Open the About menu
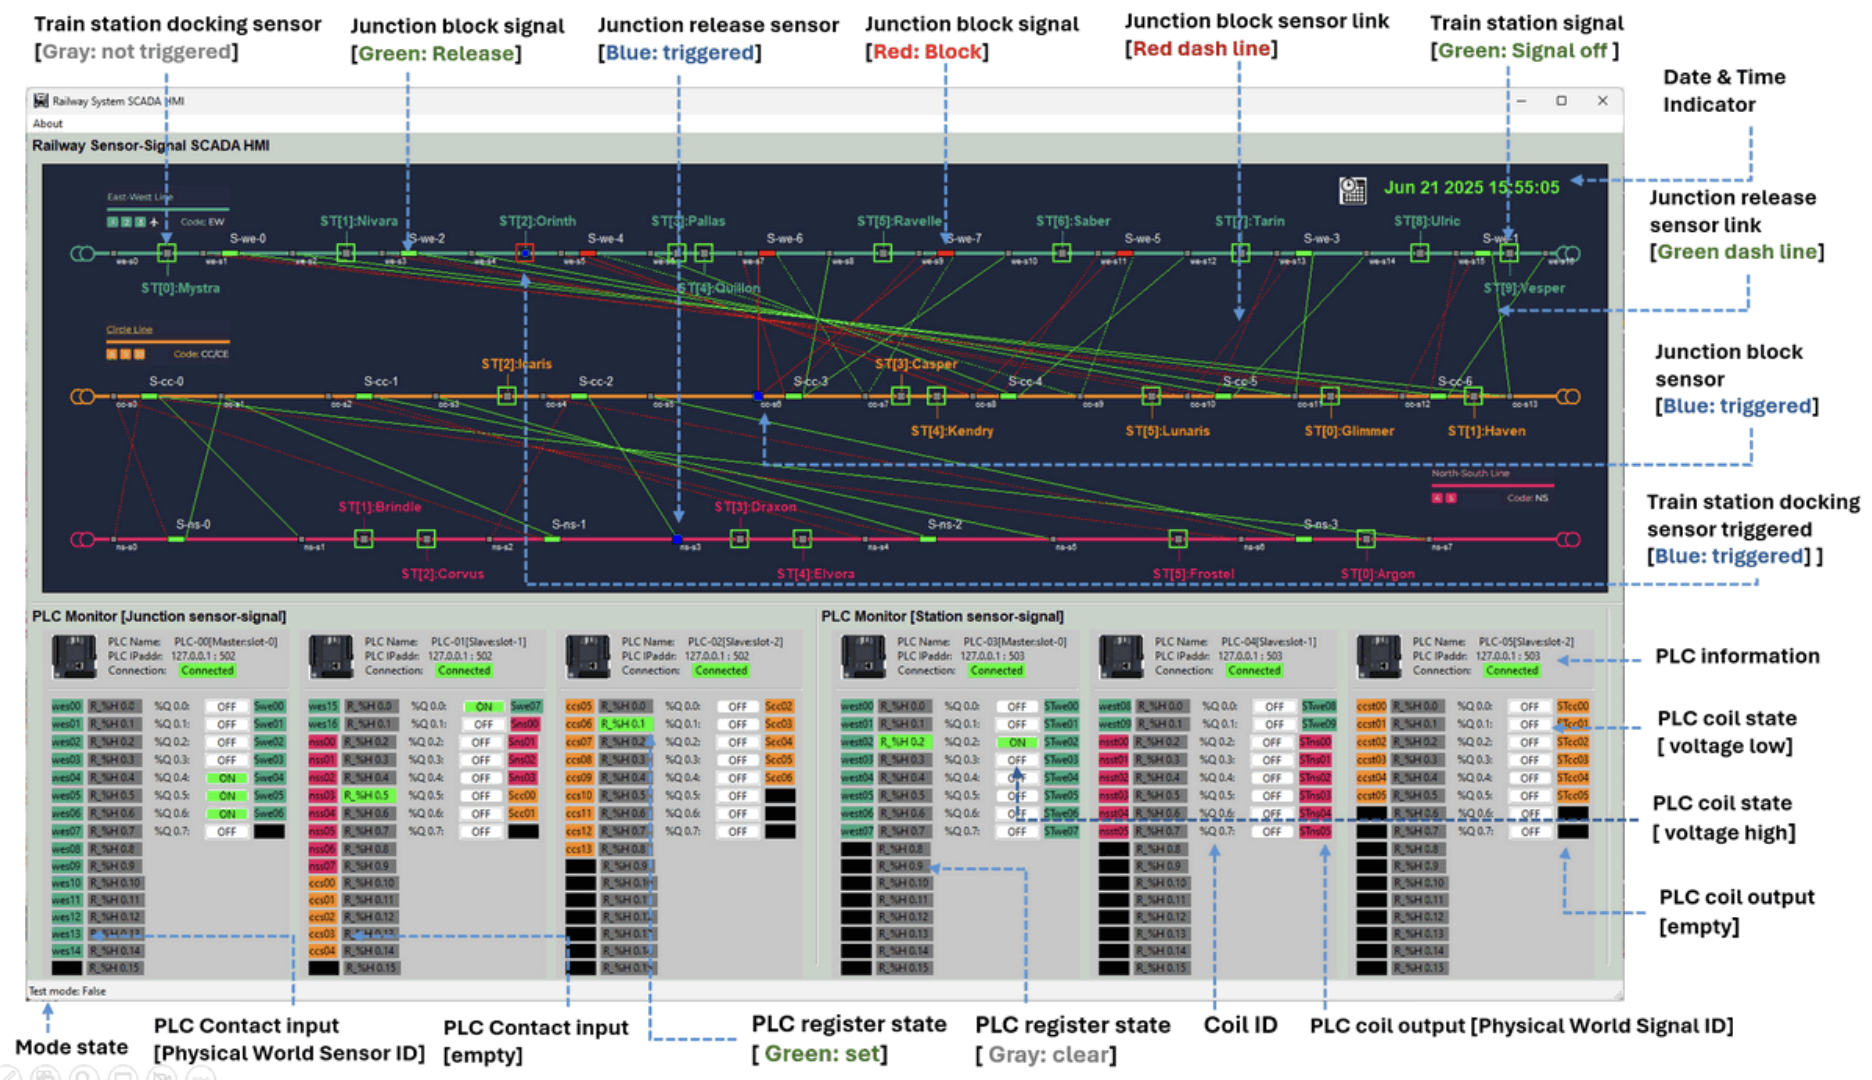Viewport: 1872px width, 1080px height. (x=47, y=123)
